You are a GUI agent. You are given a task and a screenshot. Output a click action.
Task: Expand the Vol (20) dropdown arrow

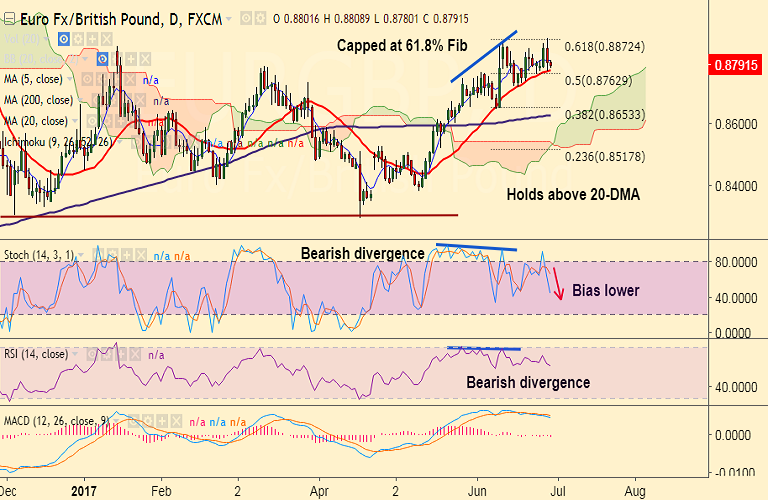[46, 38]
